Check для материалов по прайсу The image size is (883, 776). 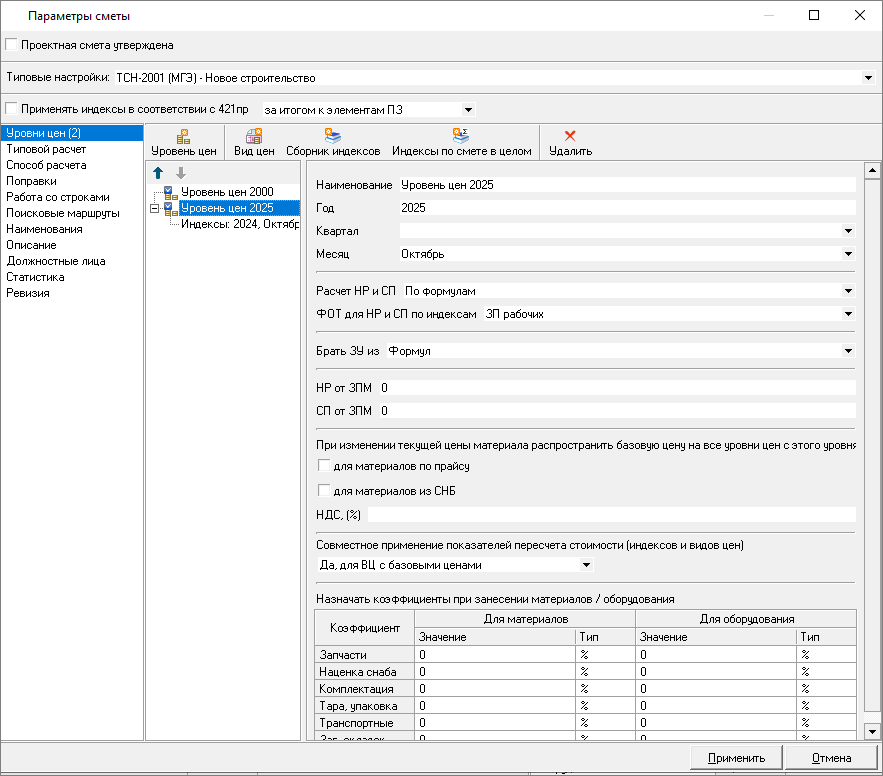point(324,466)
